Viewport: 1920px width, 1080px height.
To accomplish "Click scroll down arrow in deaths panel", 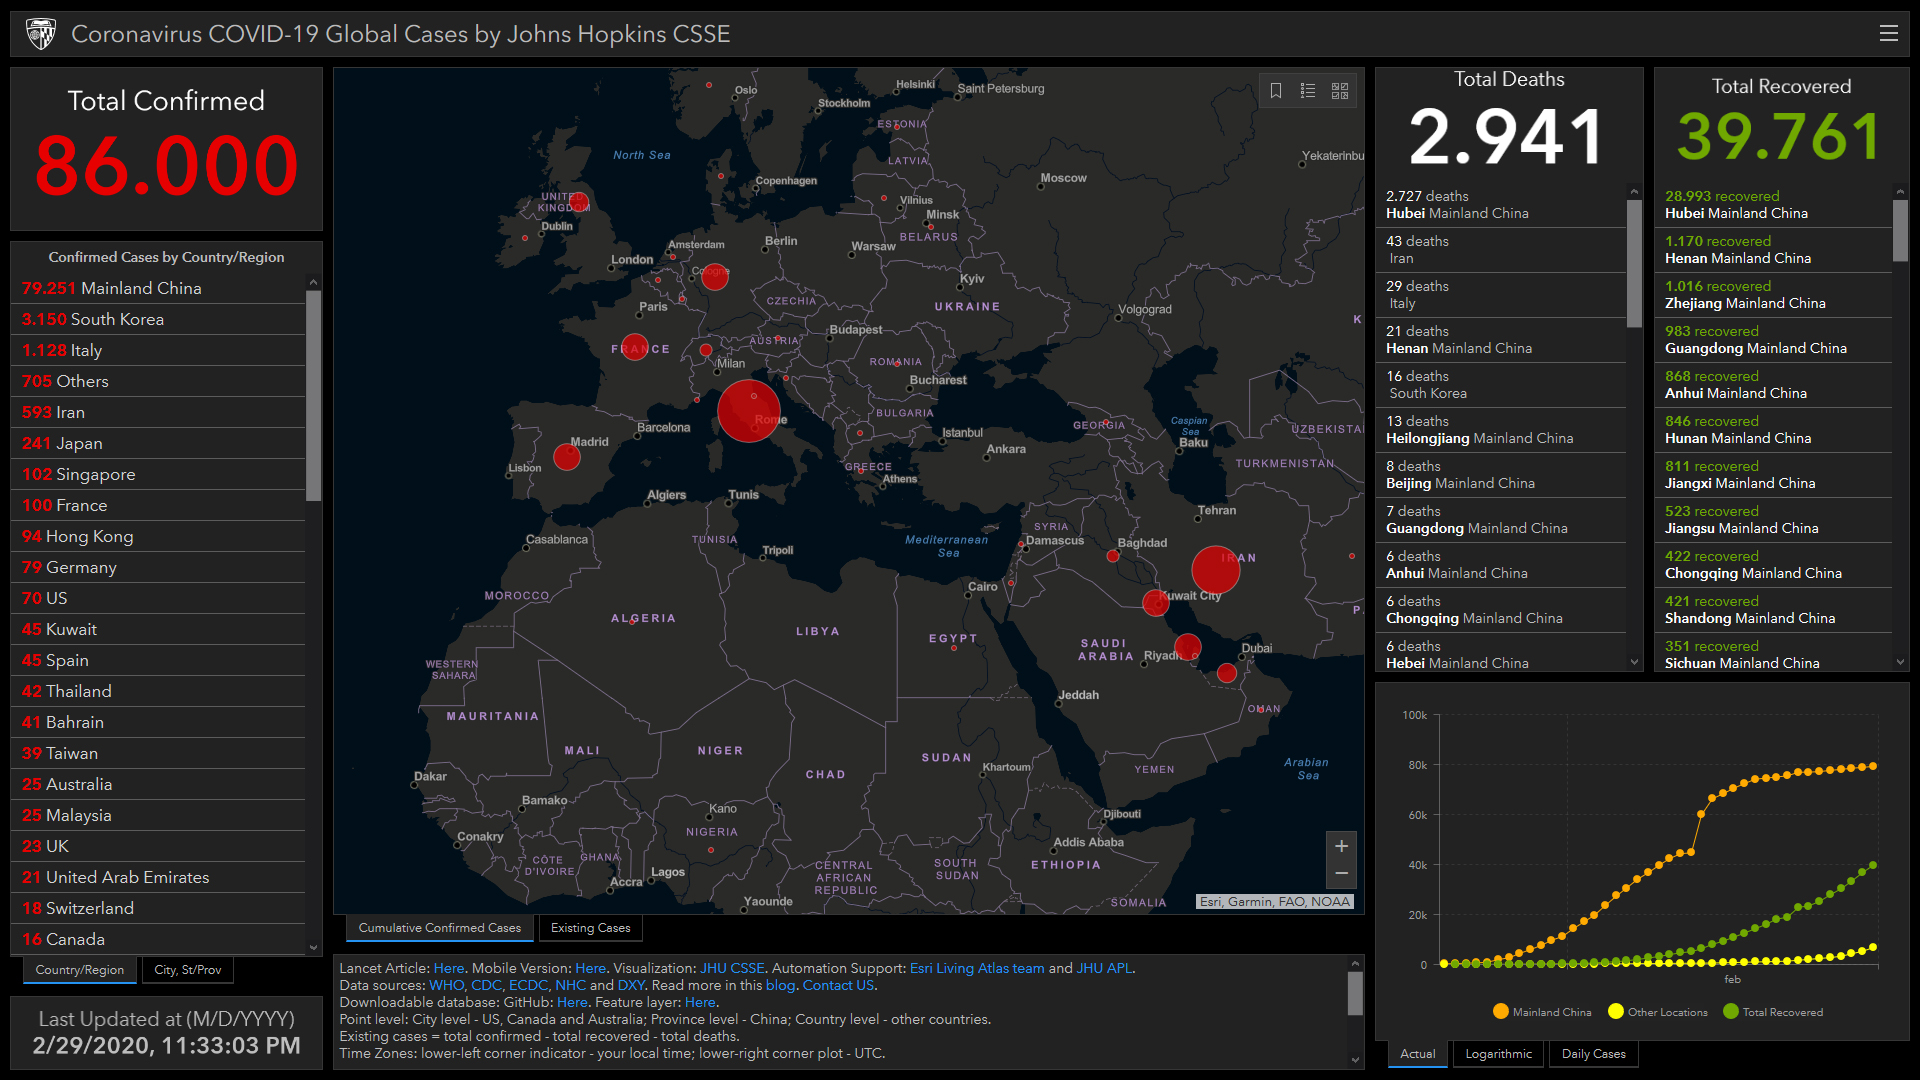I will [x=1634, y=662].
